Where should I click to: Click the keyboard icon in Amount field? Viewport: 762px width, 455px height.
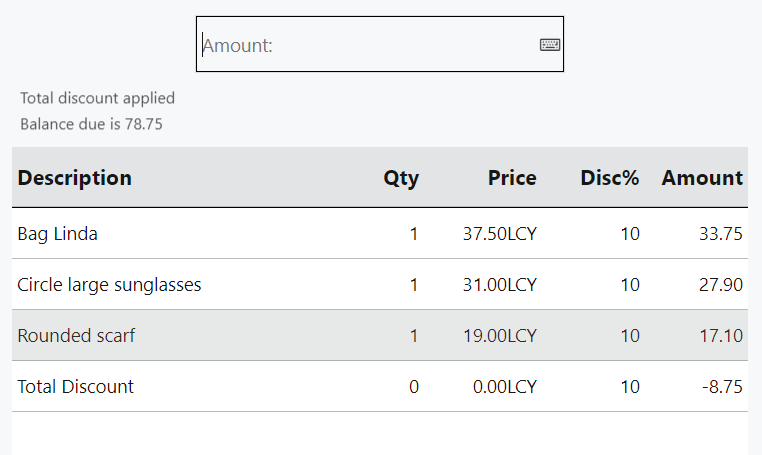point(550,45)
